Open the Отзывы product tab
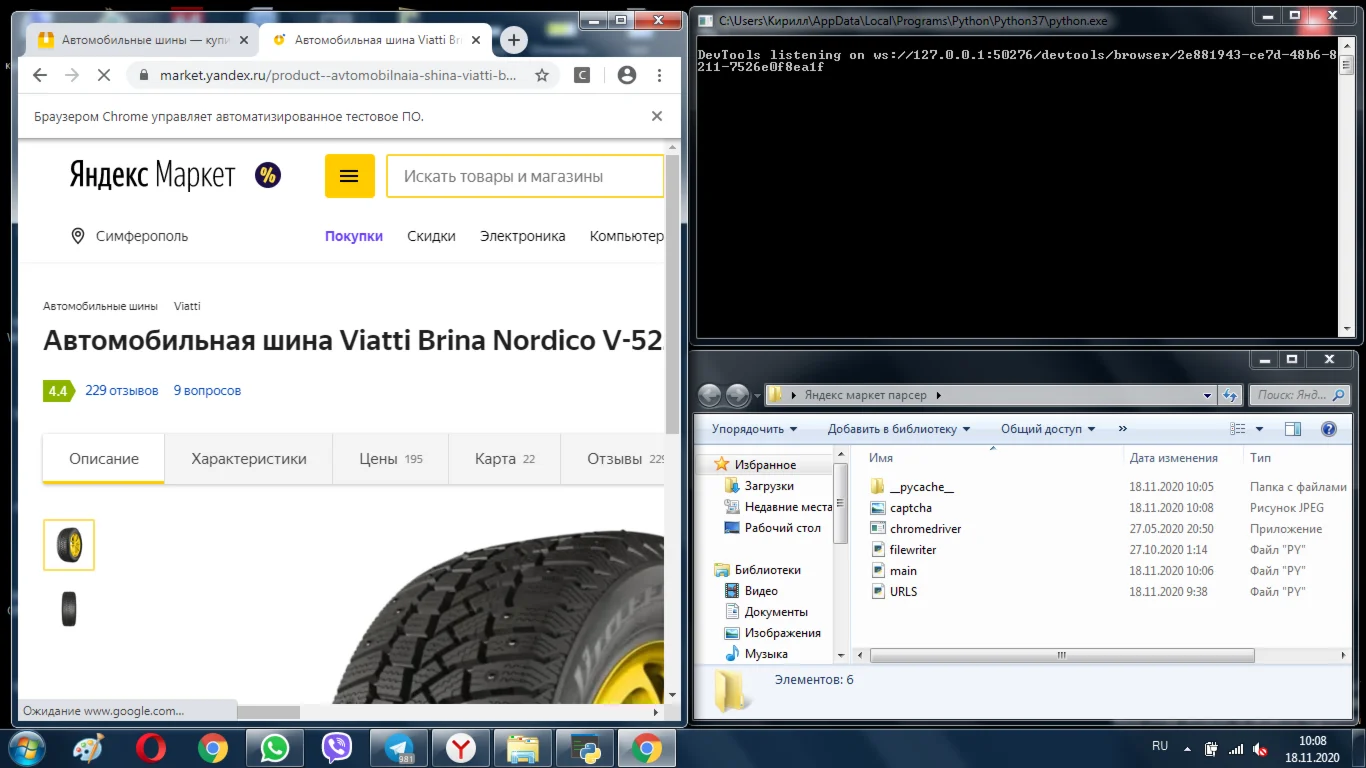The width and height of the screenshot is (1366, 768). (614, 459)
